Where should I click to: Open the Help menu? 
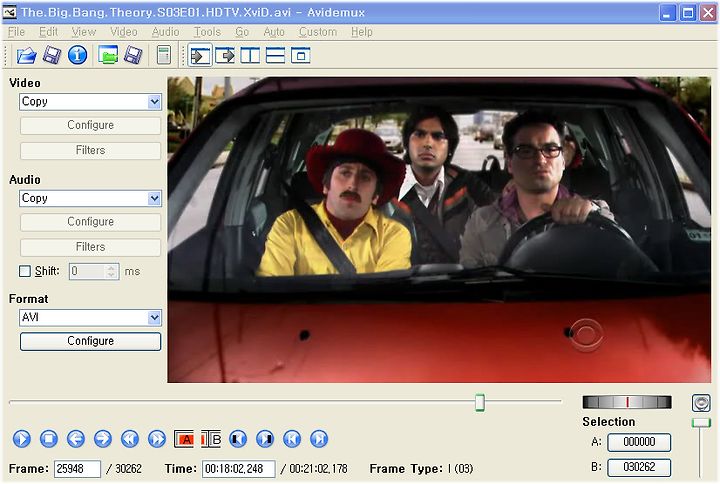362,32
